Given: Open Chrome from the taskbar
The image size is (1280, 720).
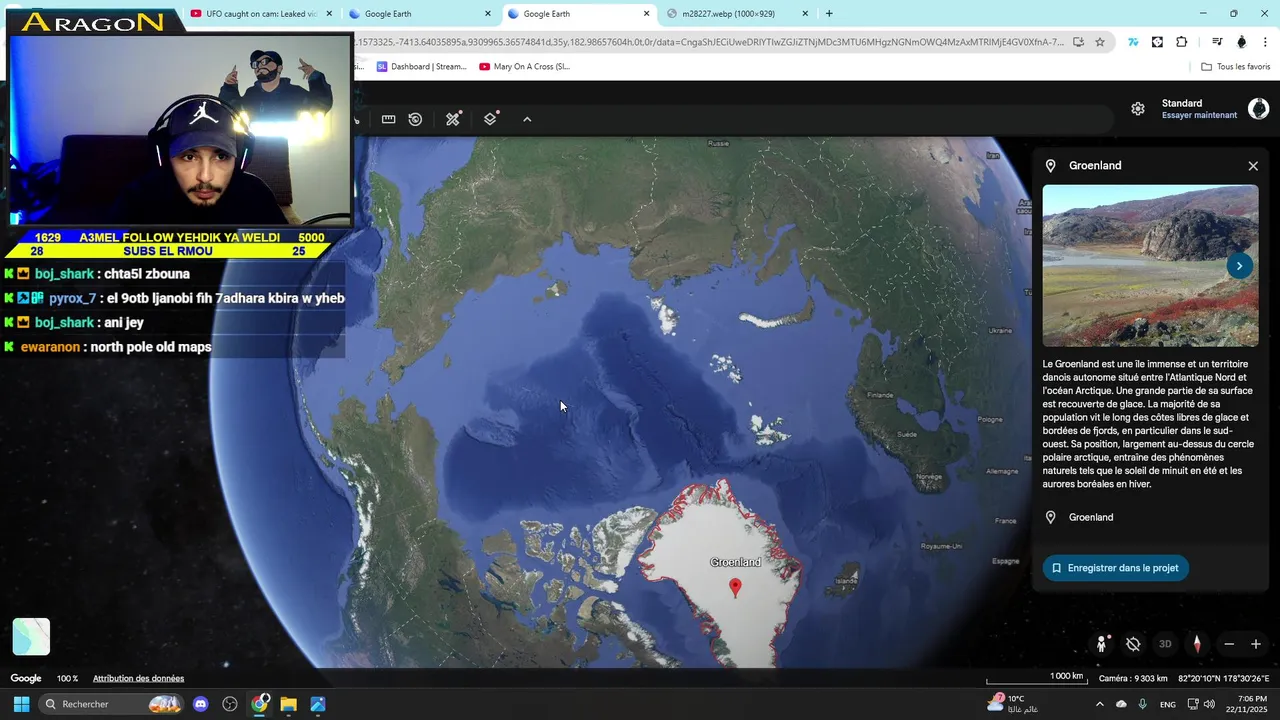Looking at the screenshot, I should pyautogui.click(x=260, y=704).
